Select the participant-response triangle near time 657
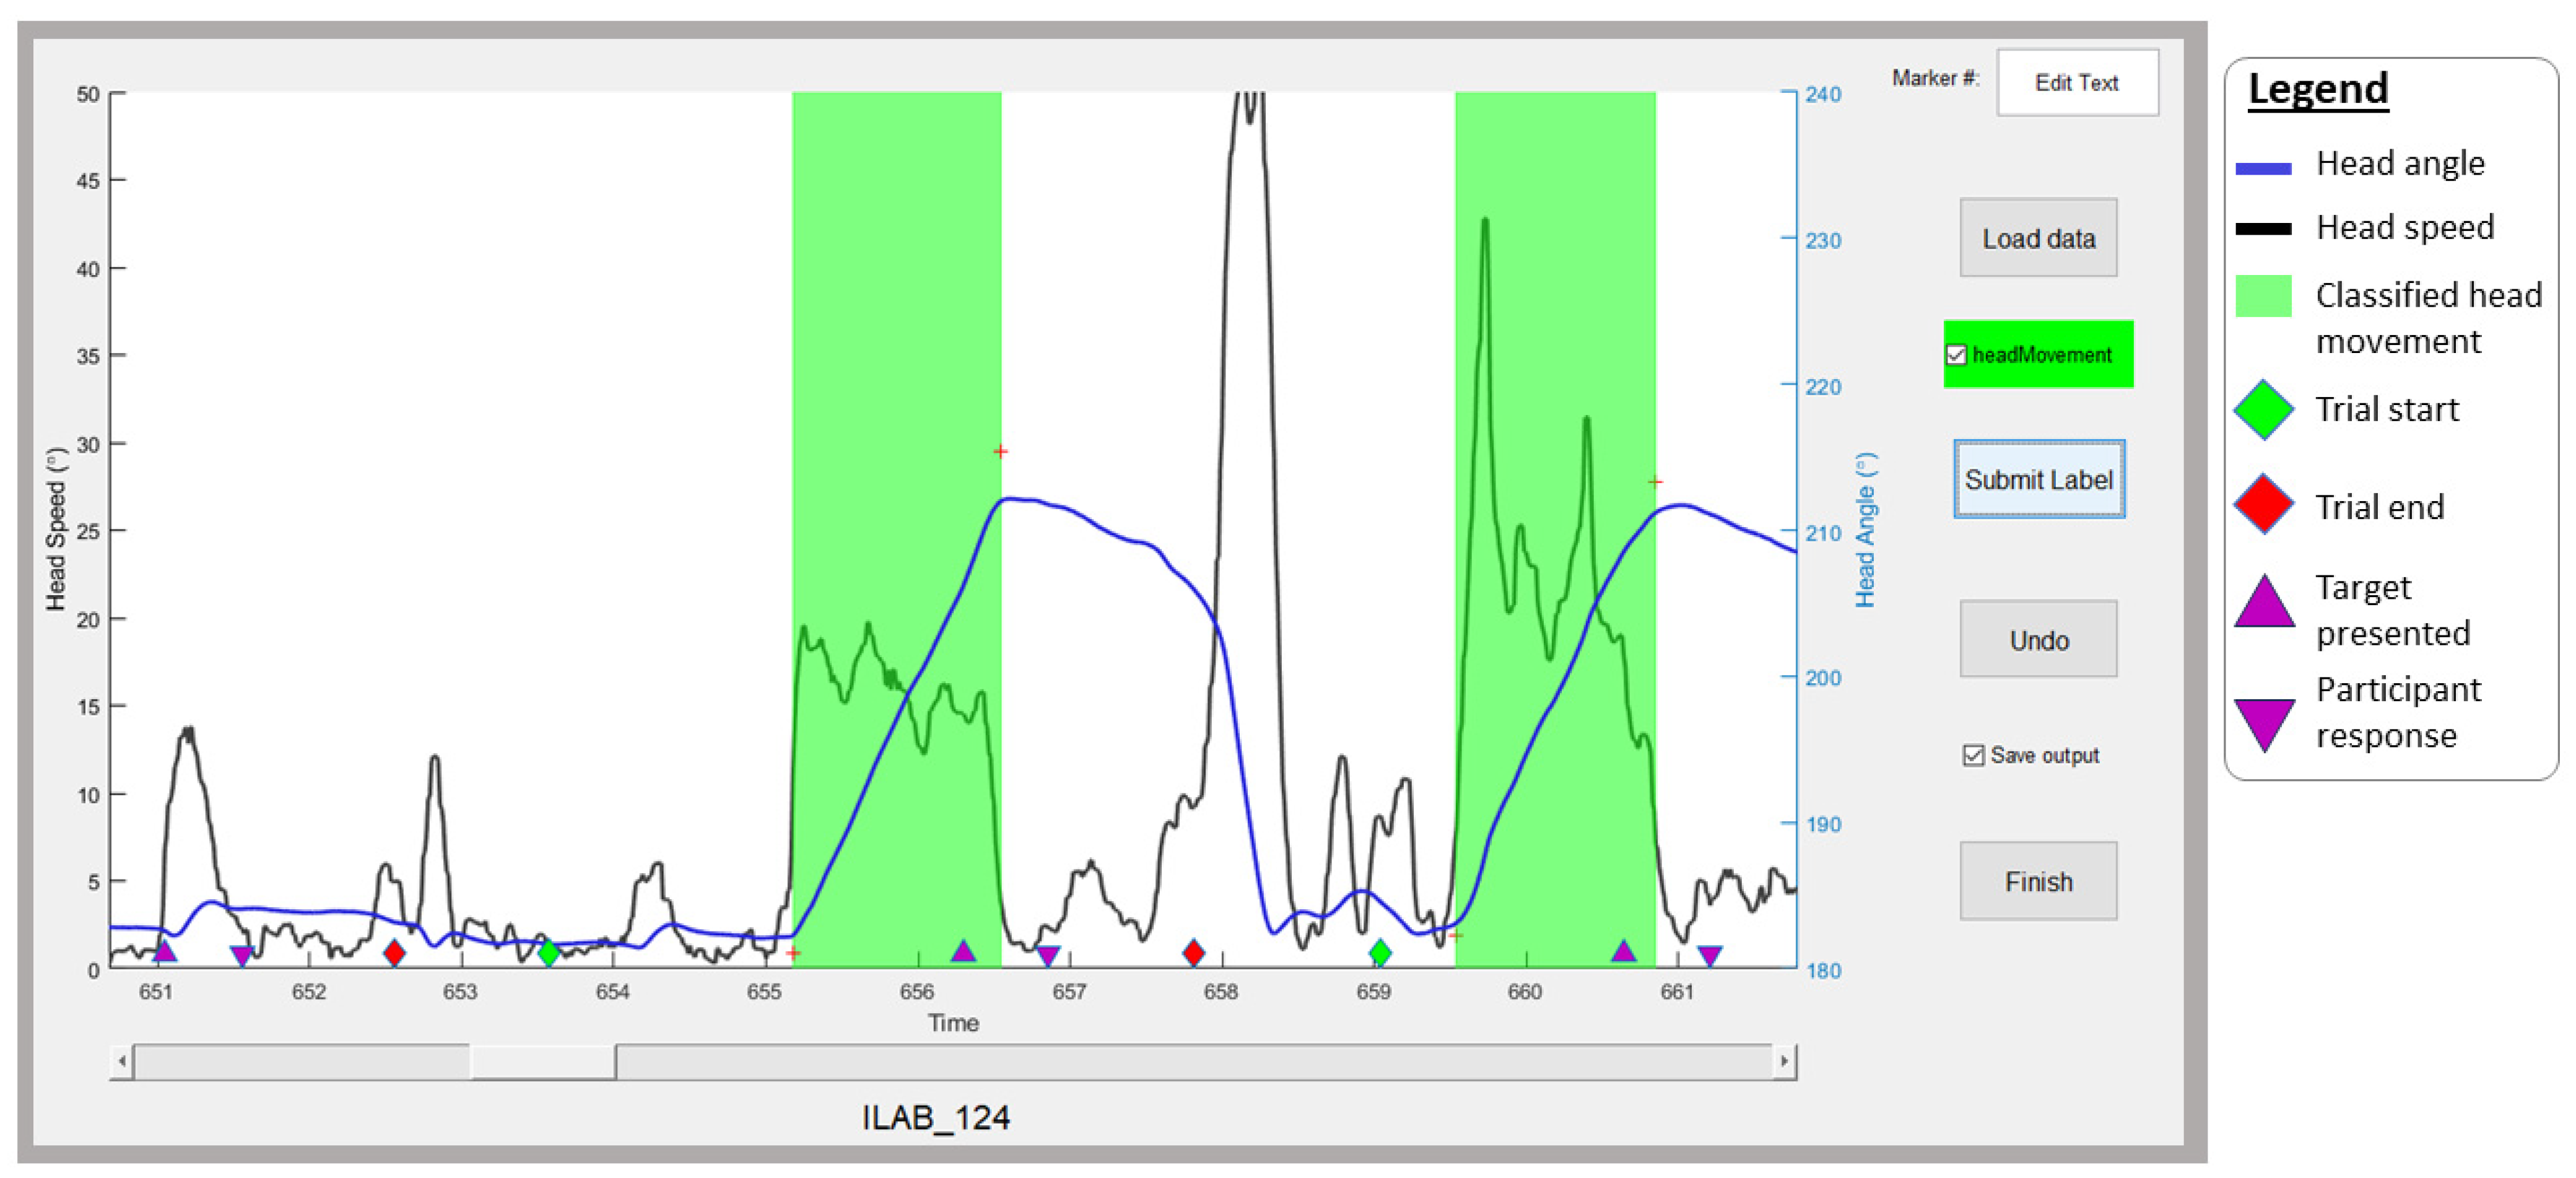 click(x=1047, y=955)
